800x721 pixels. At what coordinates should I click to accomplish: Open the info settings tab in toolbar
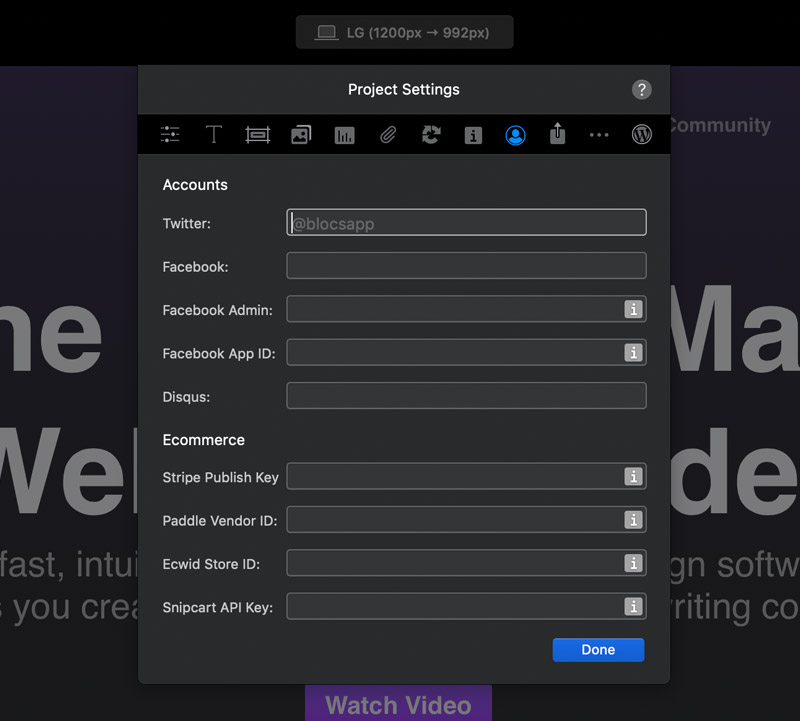pos(473,135)
